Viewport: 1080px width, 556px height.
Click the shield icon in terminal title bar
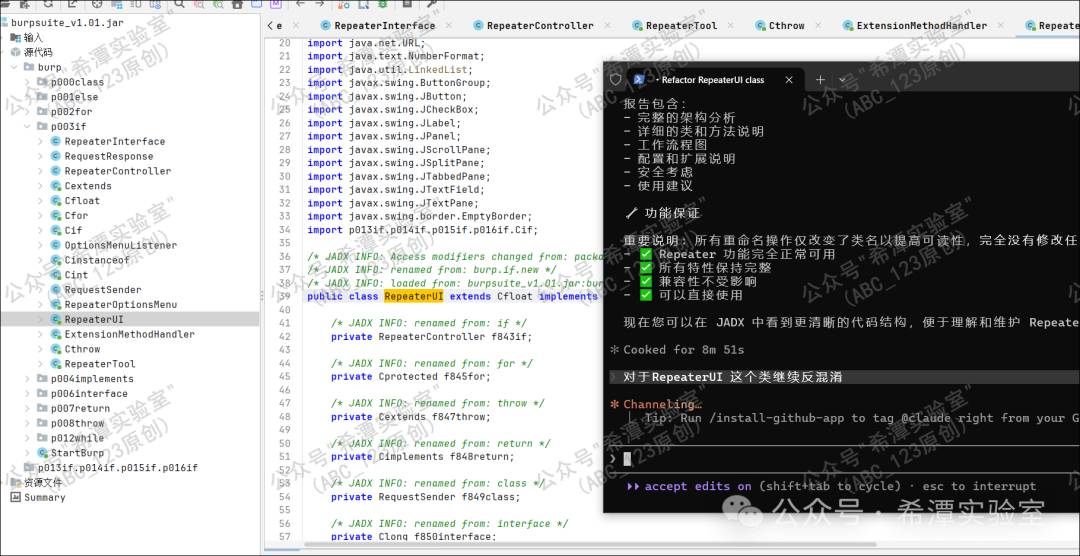click(x=615, y=79)
